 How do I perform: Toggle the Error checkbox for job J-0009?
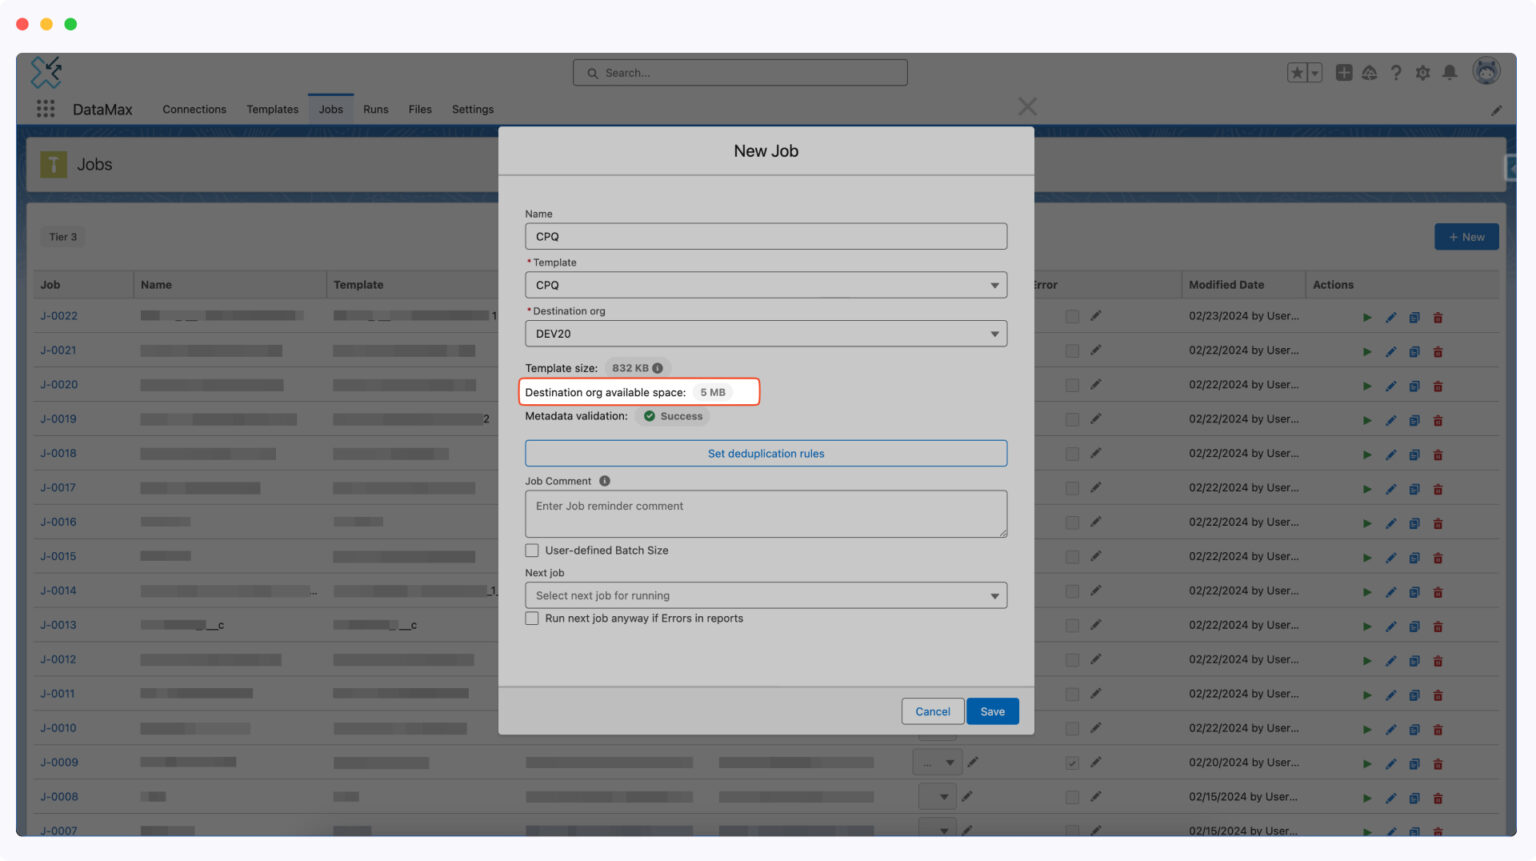1071,762
